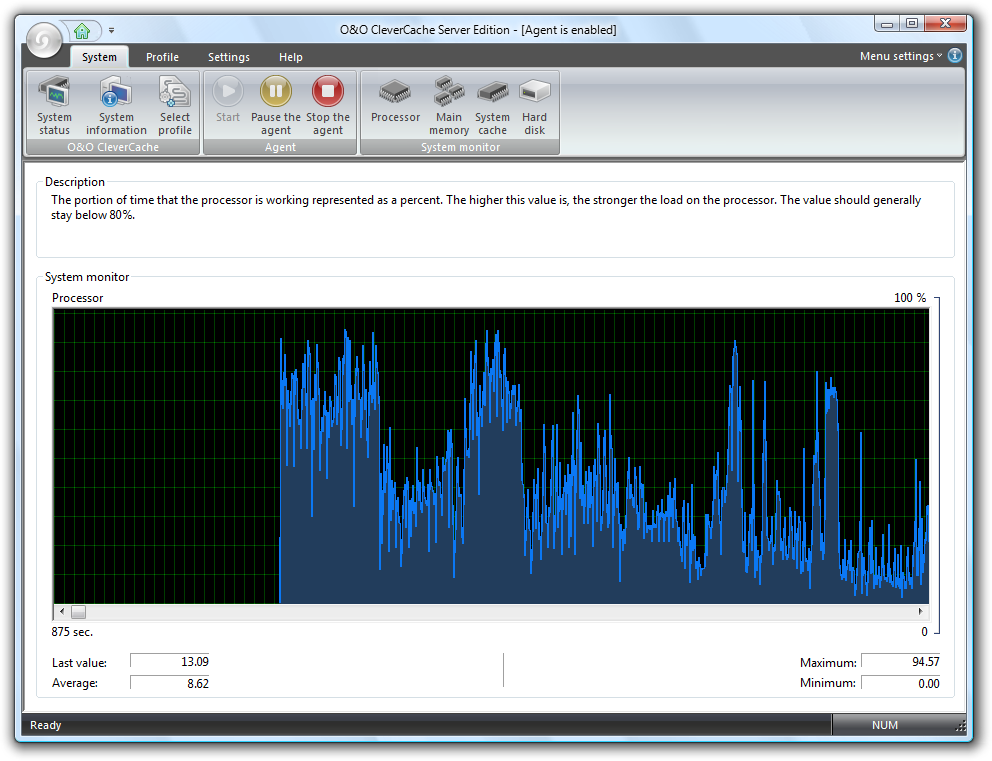The width and height of the screenshot is (992, 761).
Task: Stop the agent
Action: [328, 105]
